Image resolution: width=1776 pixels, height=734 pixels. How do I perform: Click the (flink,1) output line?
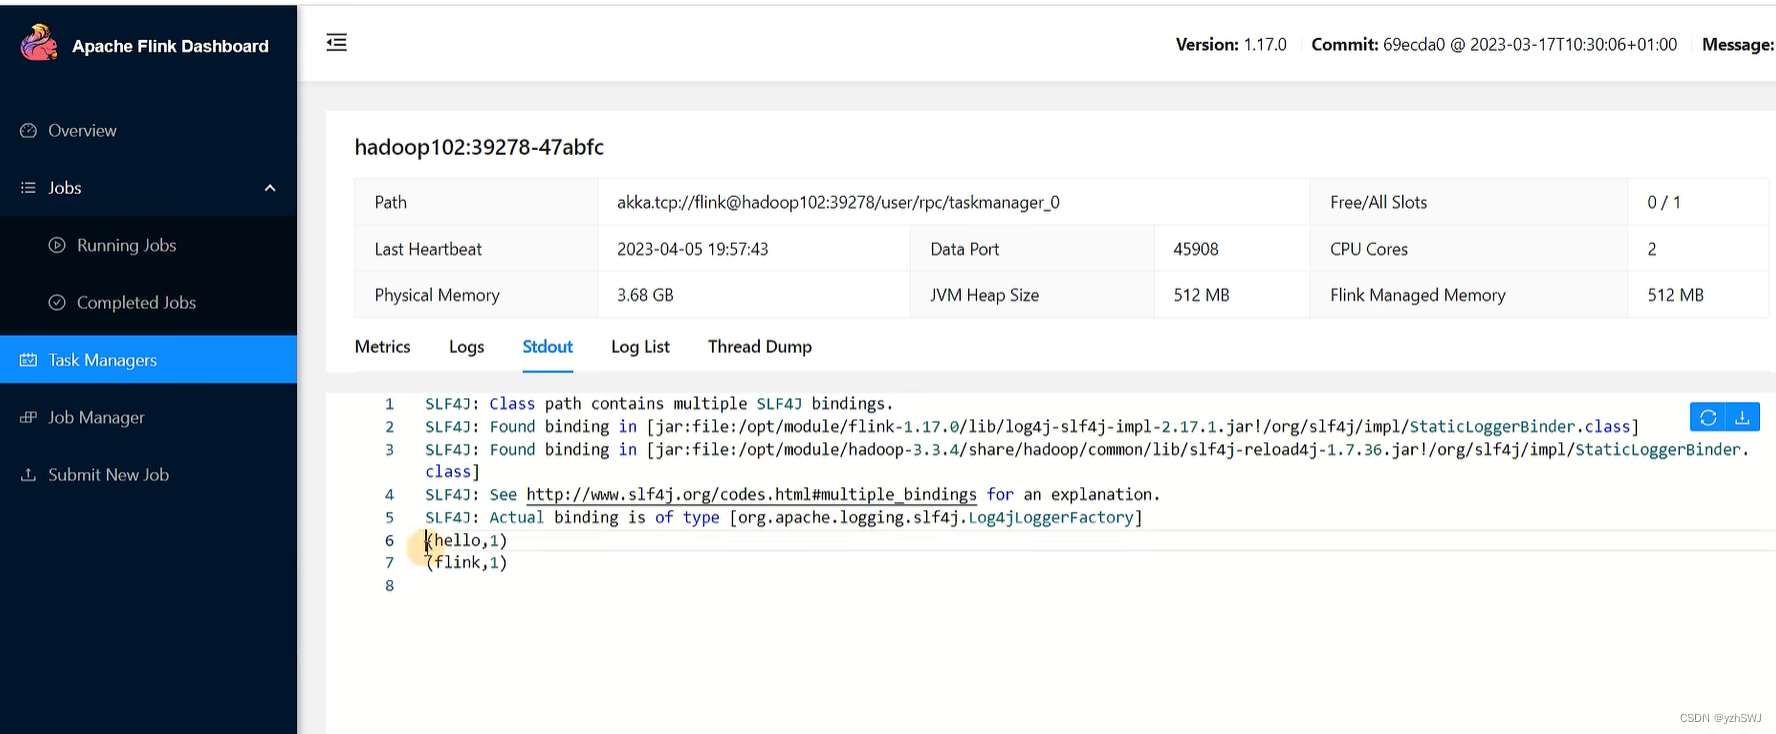tap(466, 562)
